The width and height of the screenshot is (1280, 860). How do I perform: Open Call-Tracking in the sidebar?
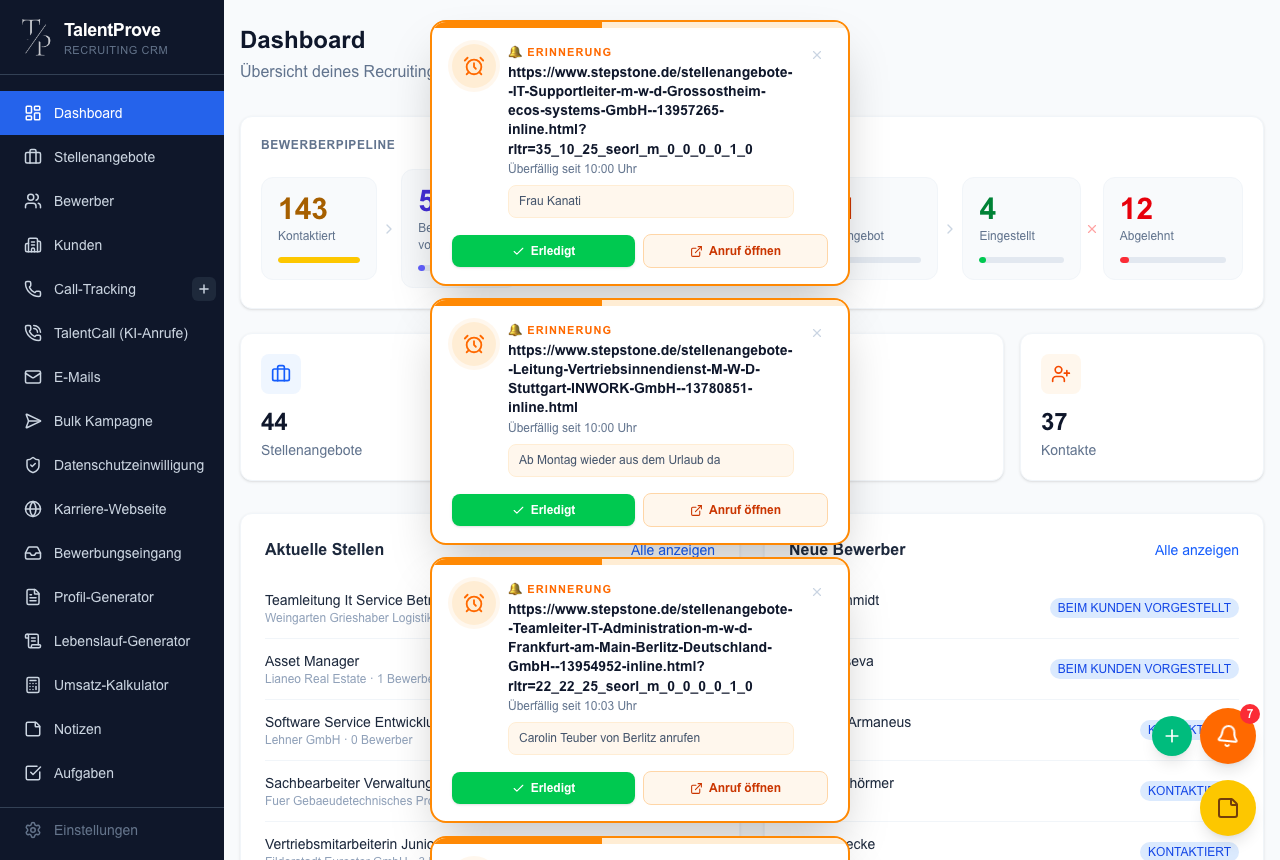tap(95, 289)
